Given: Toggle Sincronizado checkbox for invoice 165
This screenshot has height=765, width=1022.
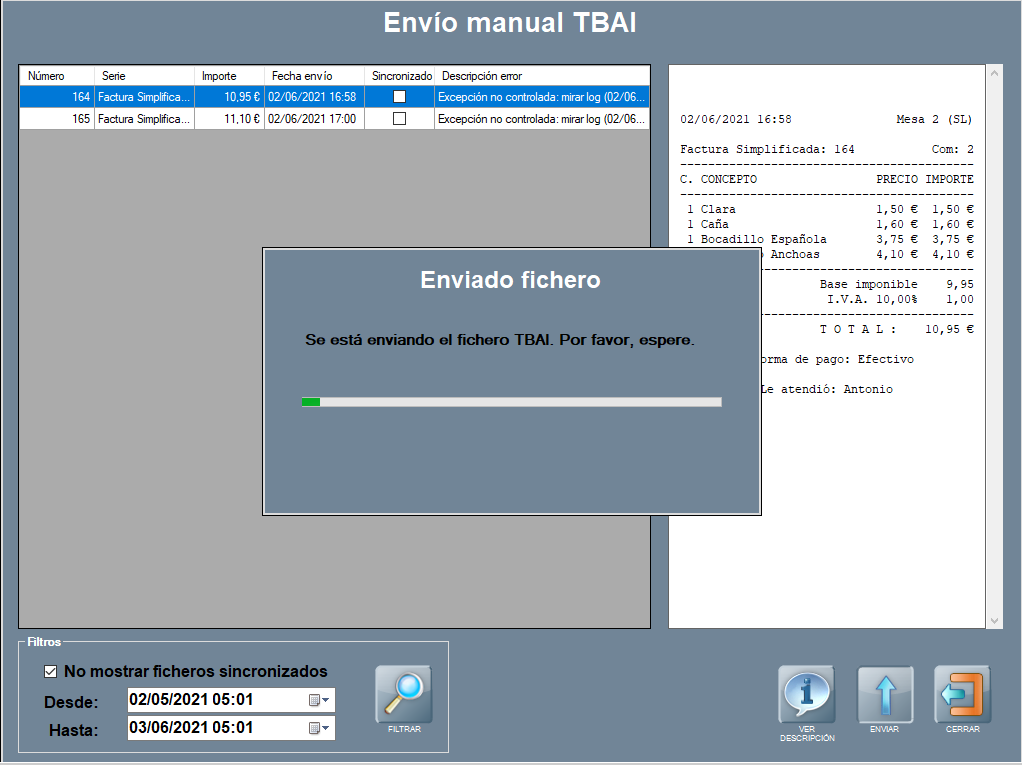Looking at the screenshot, I should tap(399, 118).
